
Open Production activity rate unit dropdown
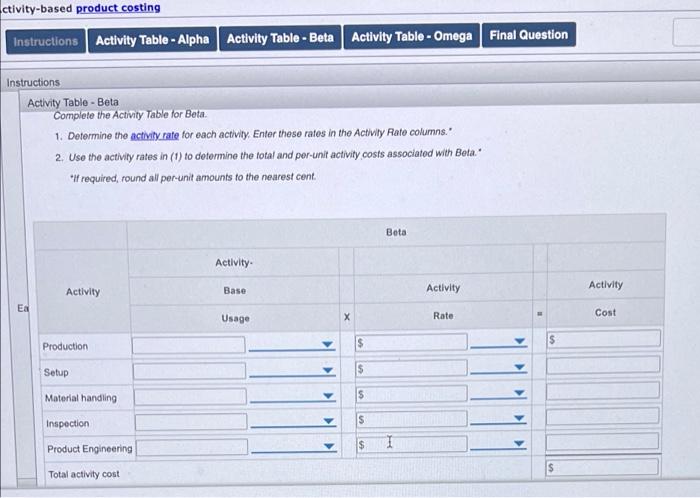(499, 341)
